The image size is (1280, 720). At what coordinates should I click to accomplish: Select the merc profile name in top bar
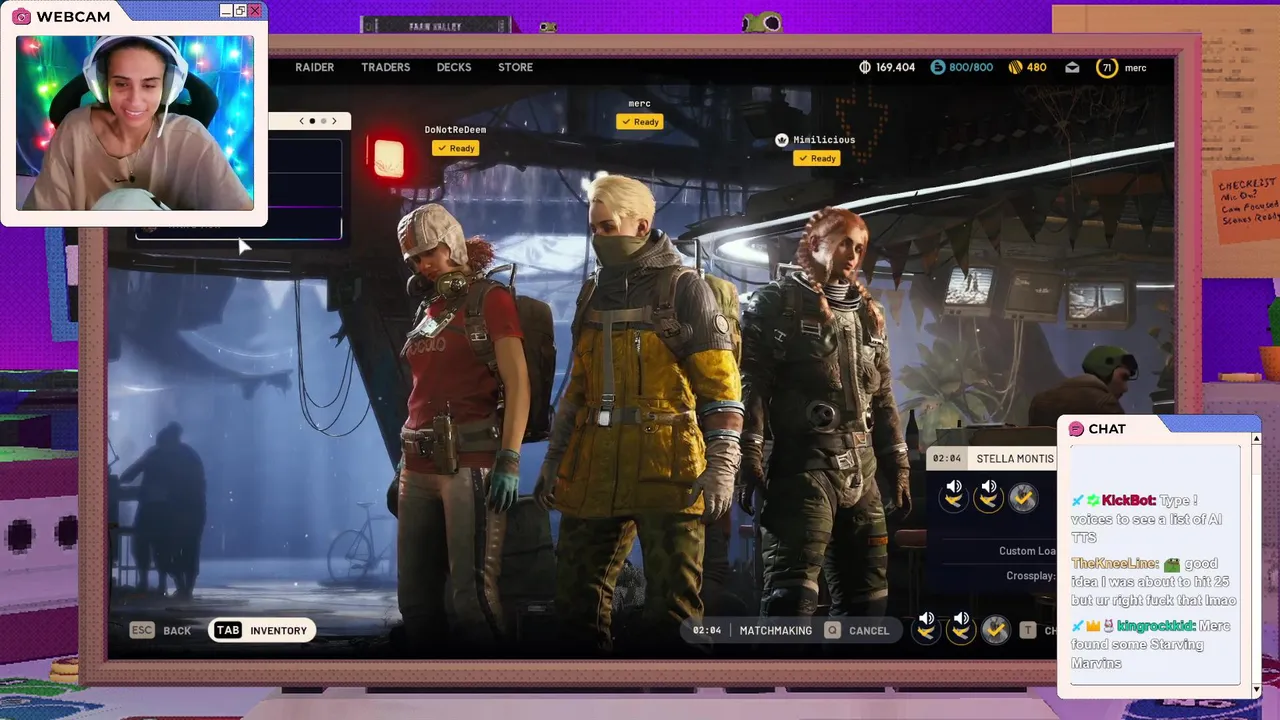1135,67
